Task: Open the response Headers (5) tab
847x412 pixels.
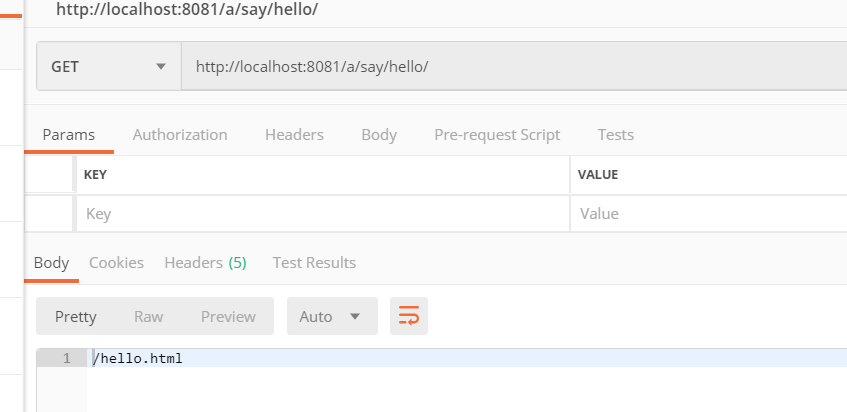Action: point(205,263)
